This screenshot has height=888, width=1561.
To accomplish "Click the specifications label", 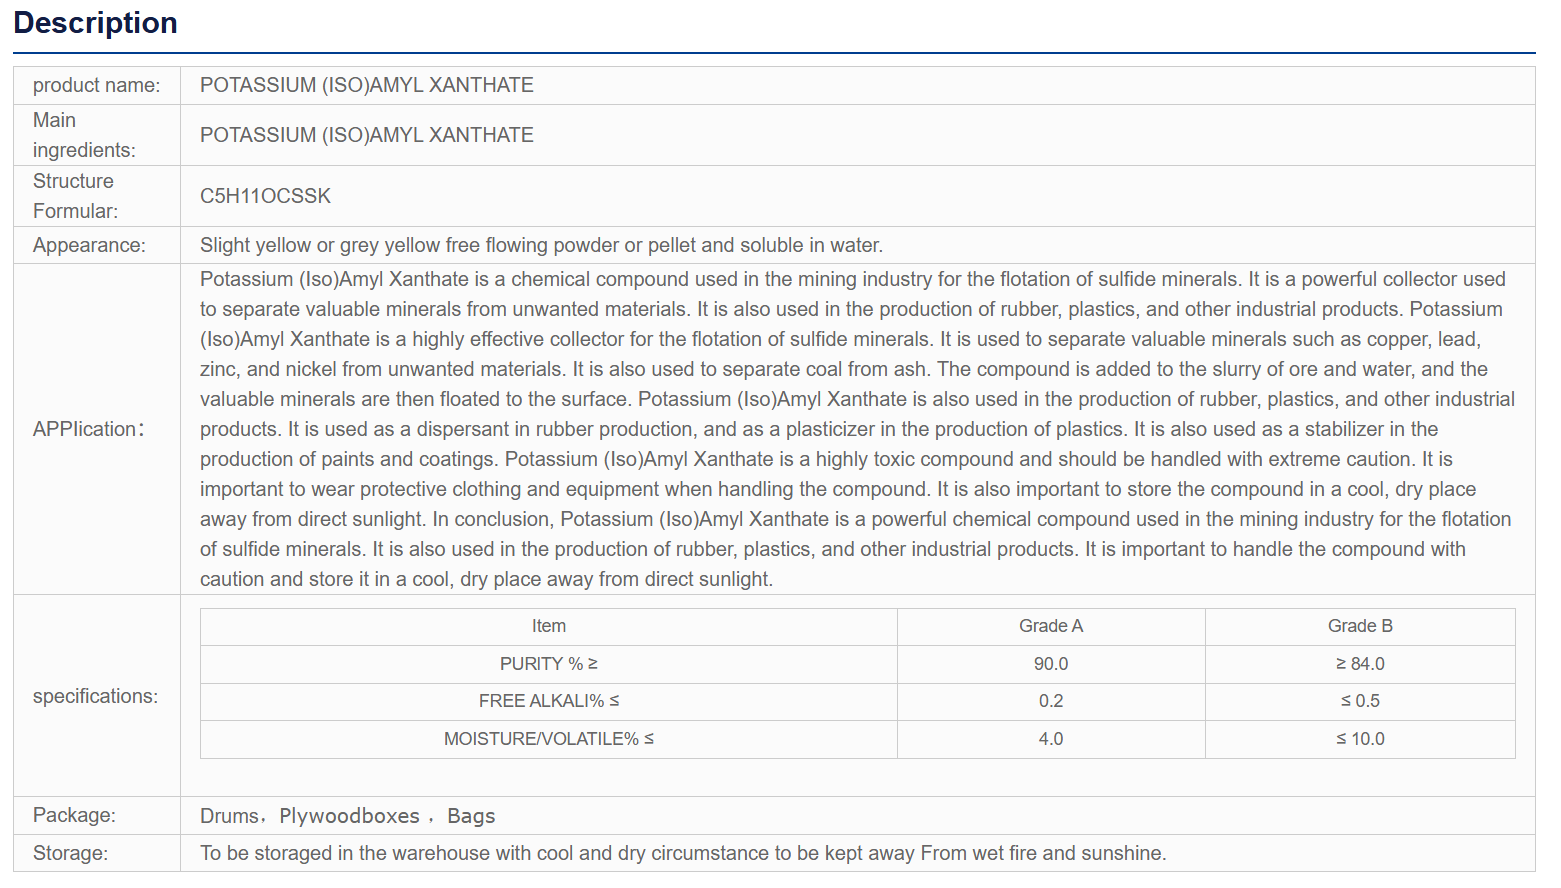I will coord(95,696).
